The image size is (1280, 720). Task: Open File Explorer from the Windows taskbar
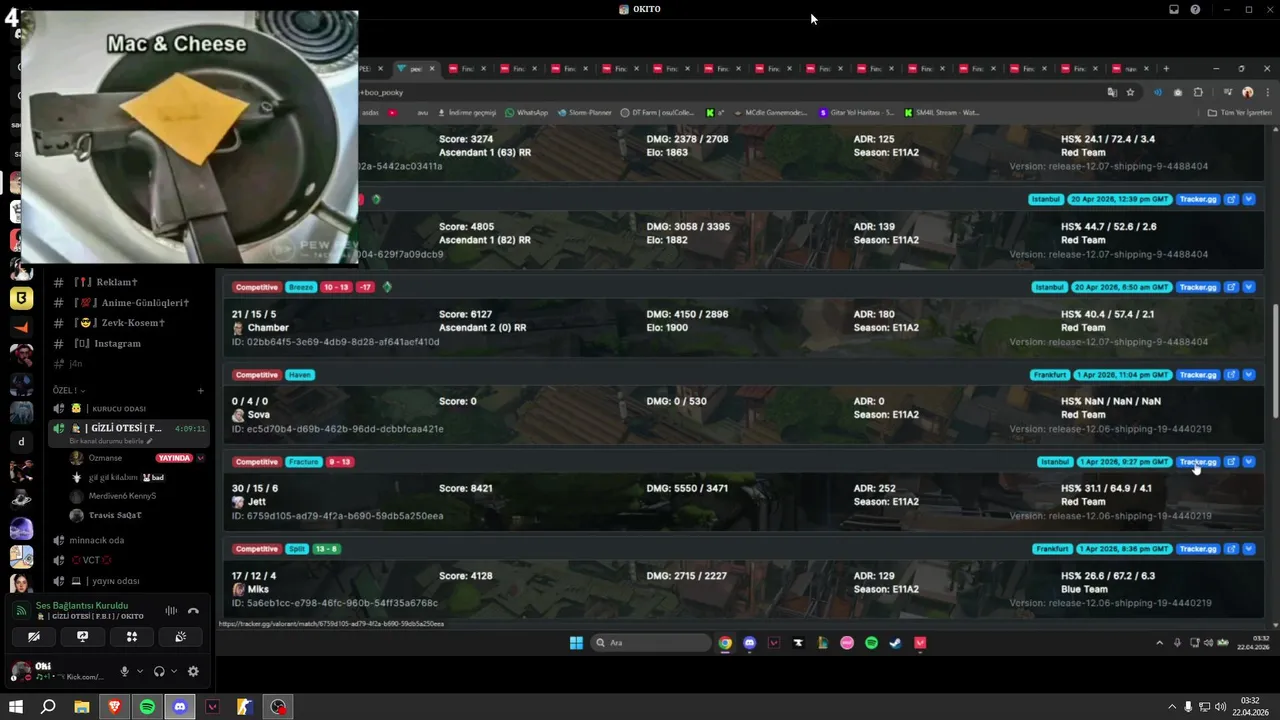click(x=81, y=707)
